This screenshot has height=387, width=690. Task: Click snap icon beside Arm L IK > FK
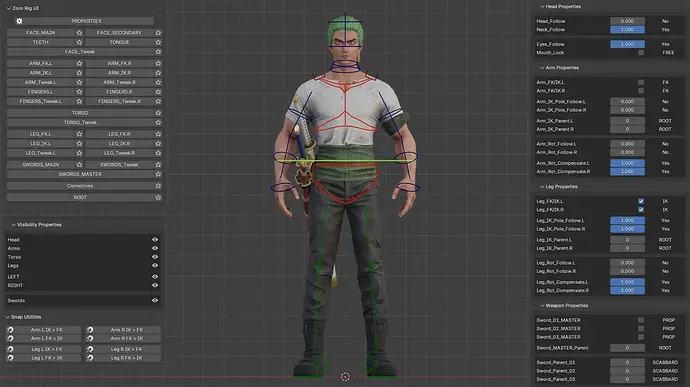[x=10, y=330]
